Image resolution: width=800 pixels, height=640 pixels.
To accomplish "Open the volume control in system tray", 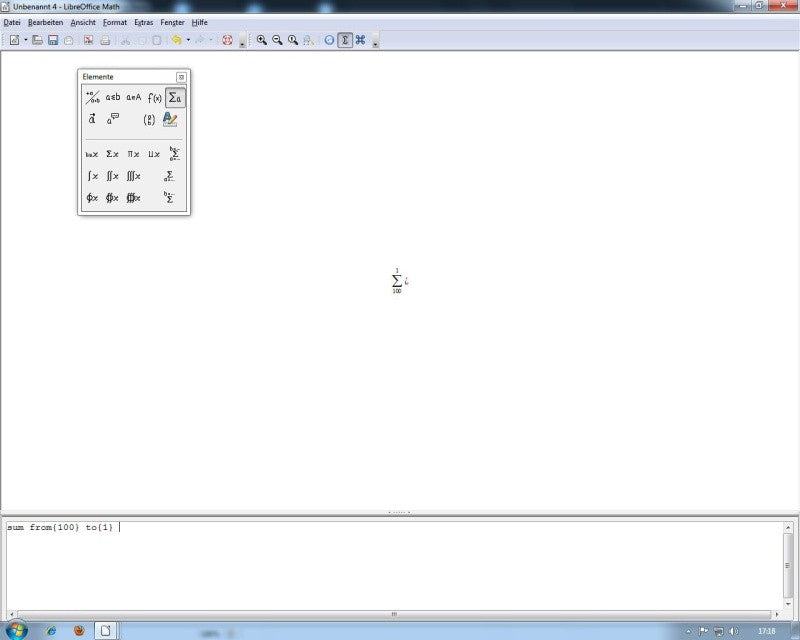I will click(734, 631).
